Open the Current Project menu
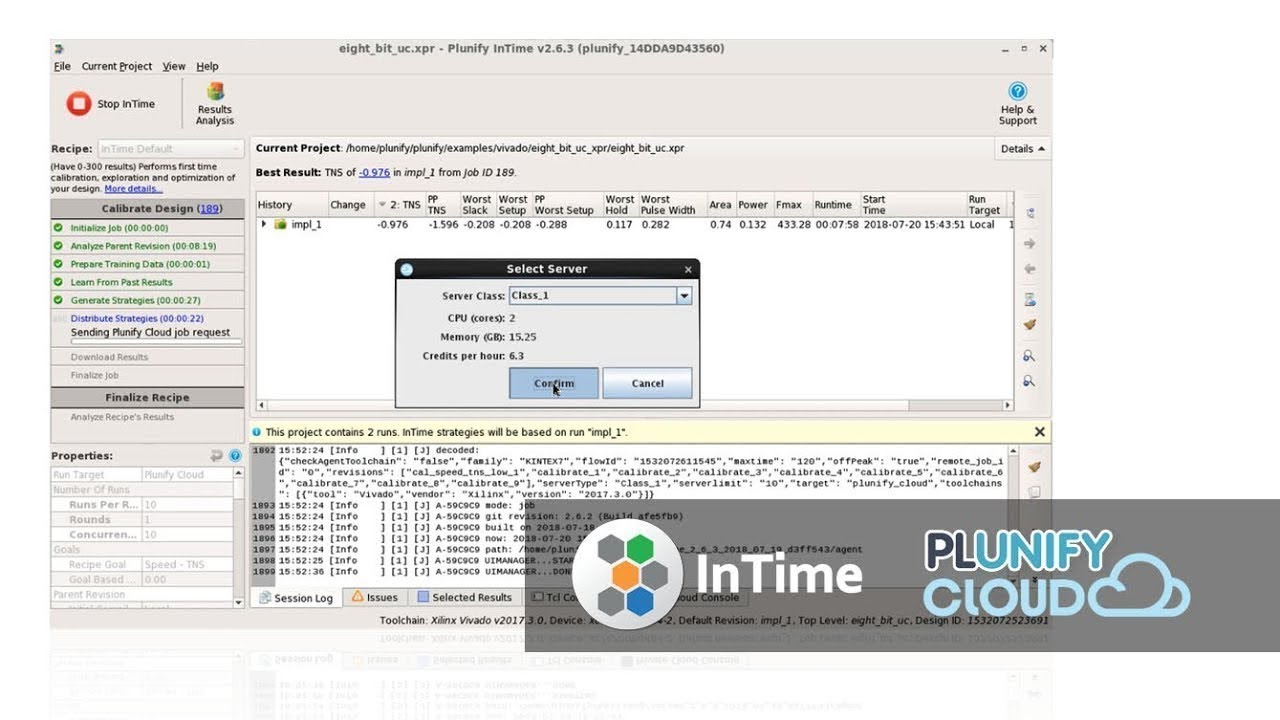This screenshot has height=720, width=1280. click(x=117, y=66)
